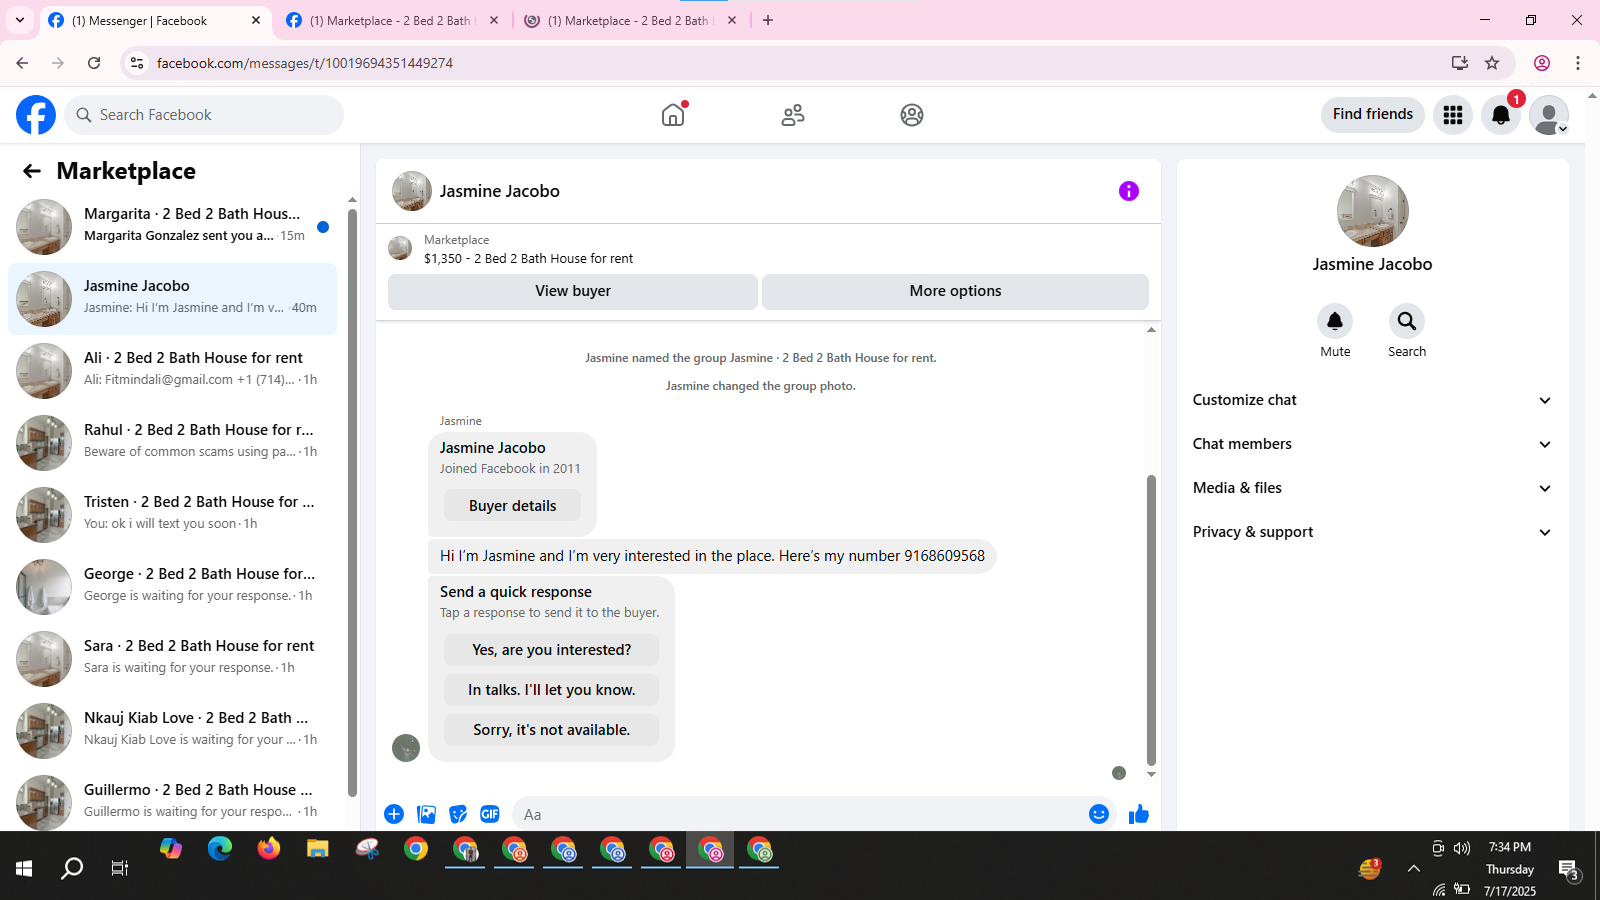1600x900 pixels.
Task: Switch to the third Marketplace browser tab
Action: (630, 20)
